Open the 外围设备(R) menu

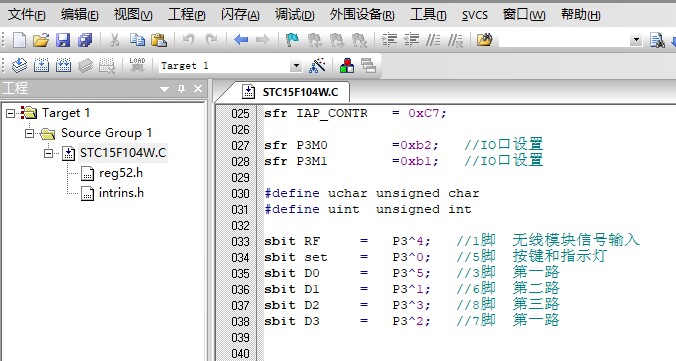click(362, 15)
